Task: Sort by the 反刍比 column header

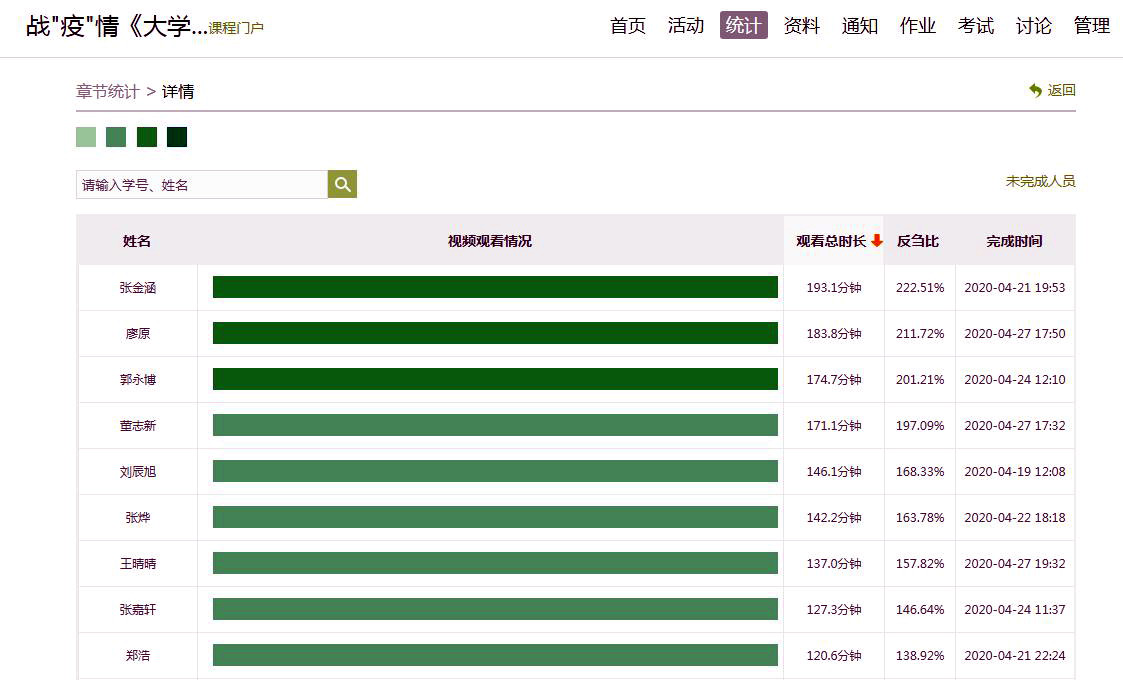Action: point(918,241)
